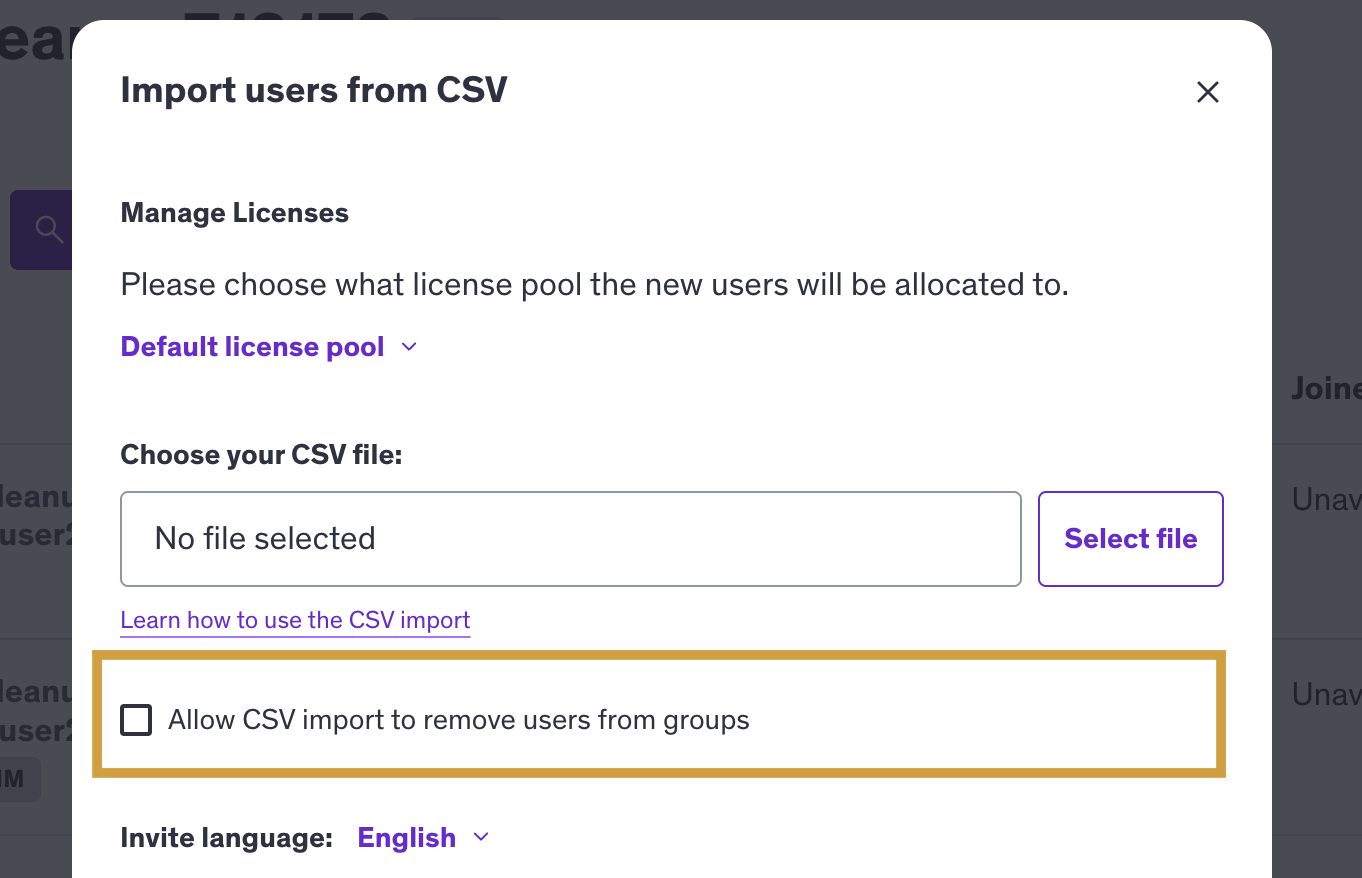Click the 'Allow CSV import to remove users' label
Viewport: 1362px width, 878px height.
[x=458, y=720]
